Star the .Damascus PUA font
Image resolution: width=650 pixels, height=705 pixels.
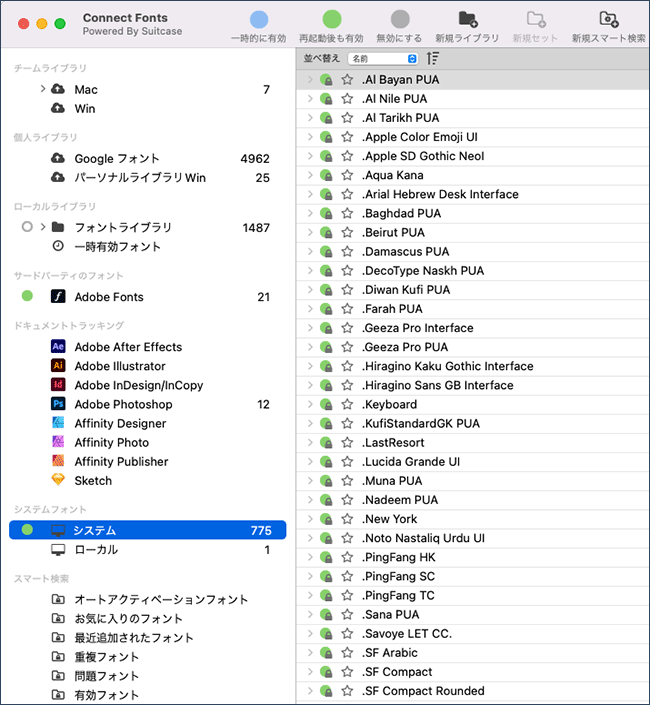pos(347,251)
